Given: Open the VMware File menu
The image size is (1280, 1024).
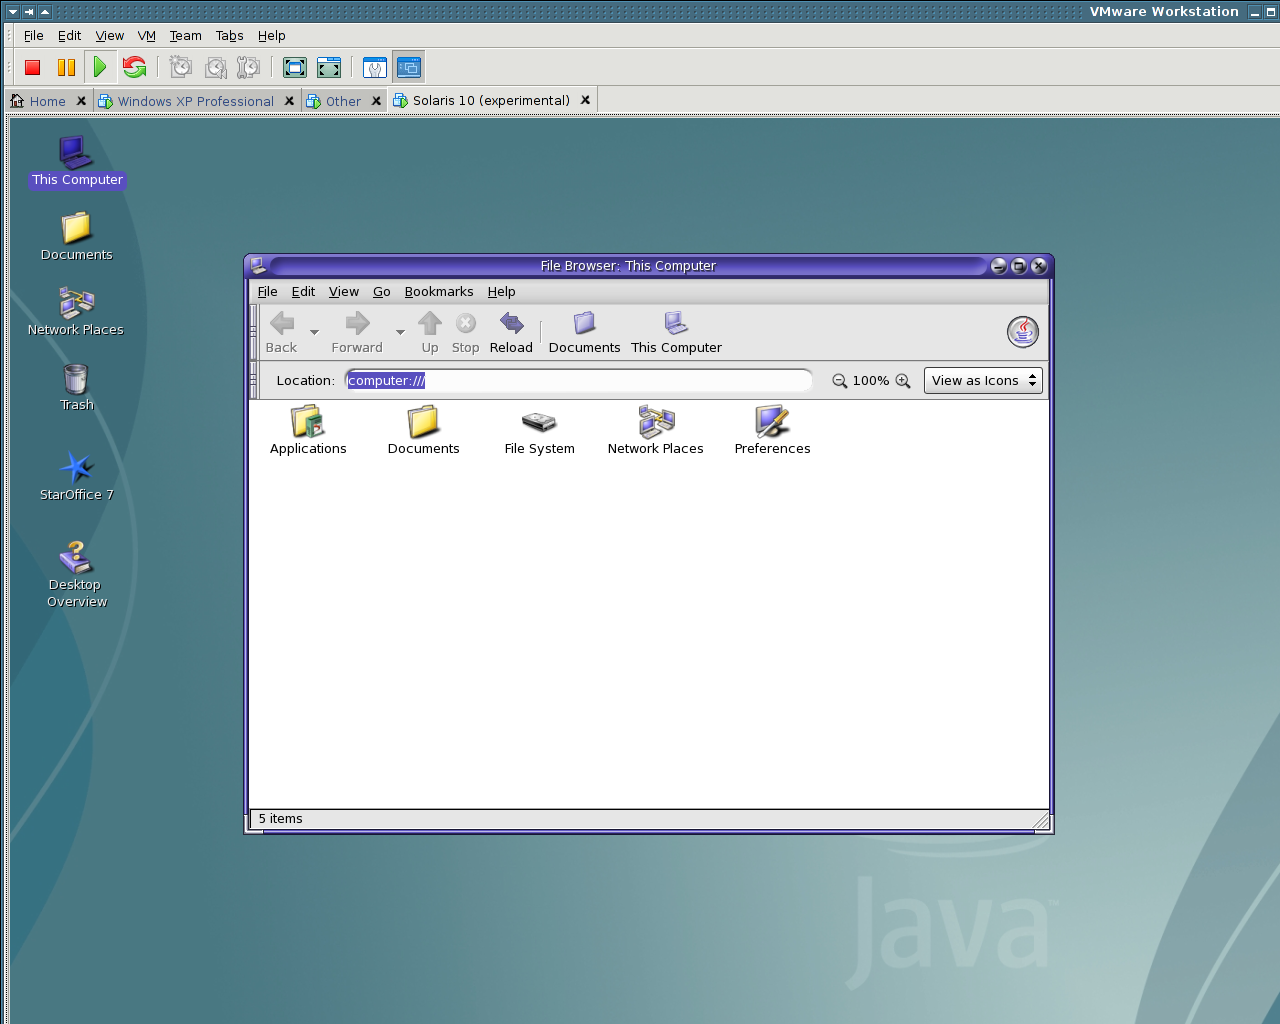Looking at the screenshot, I should (x=34, y=35).
